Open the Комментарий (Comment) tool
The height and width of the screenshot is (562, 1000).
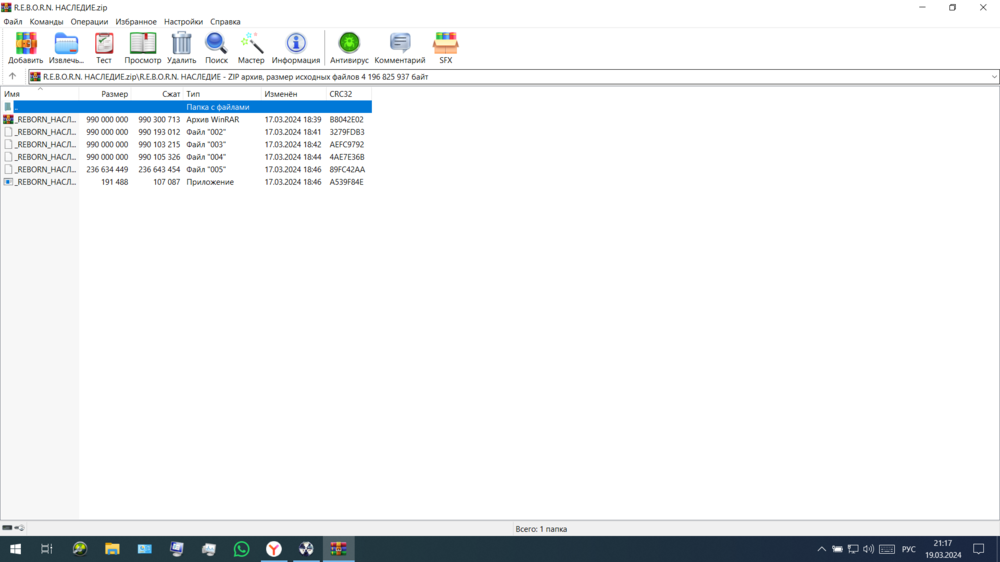click(400, 47)
